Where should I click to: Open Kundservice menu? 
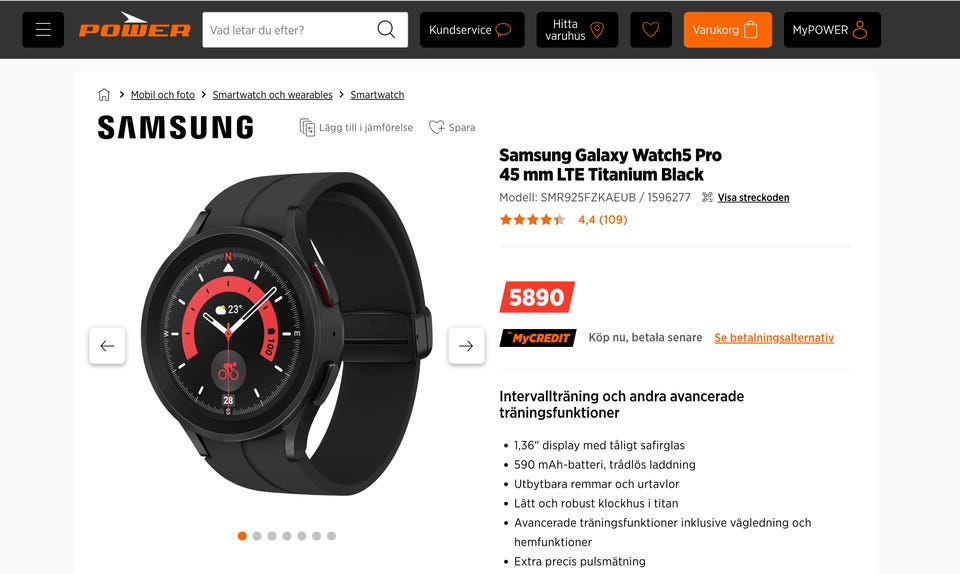472,29
